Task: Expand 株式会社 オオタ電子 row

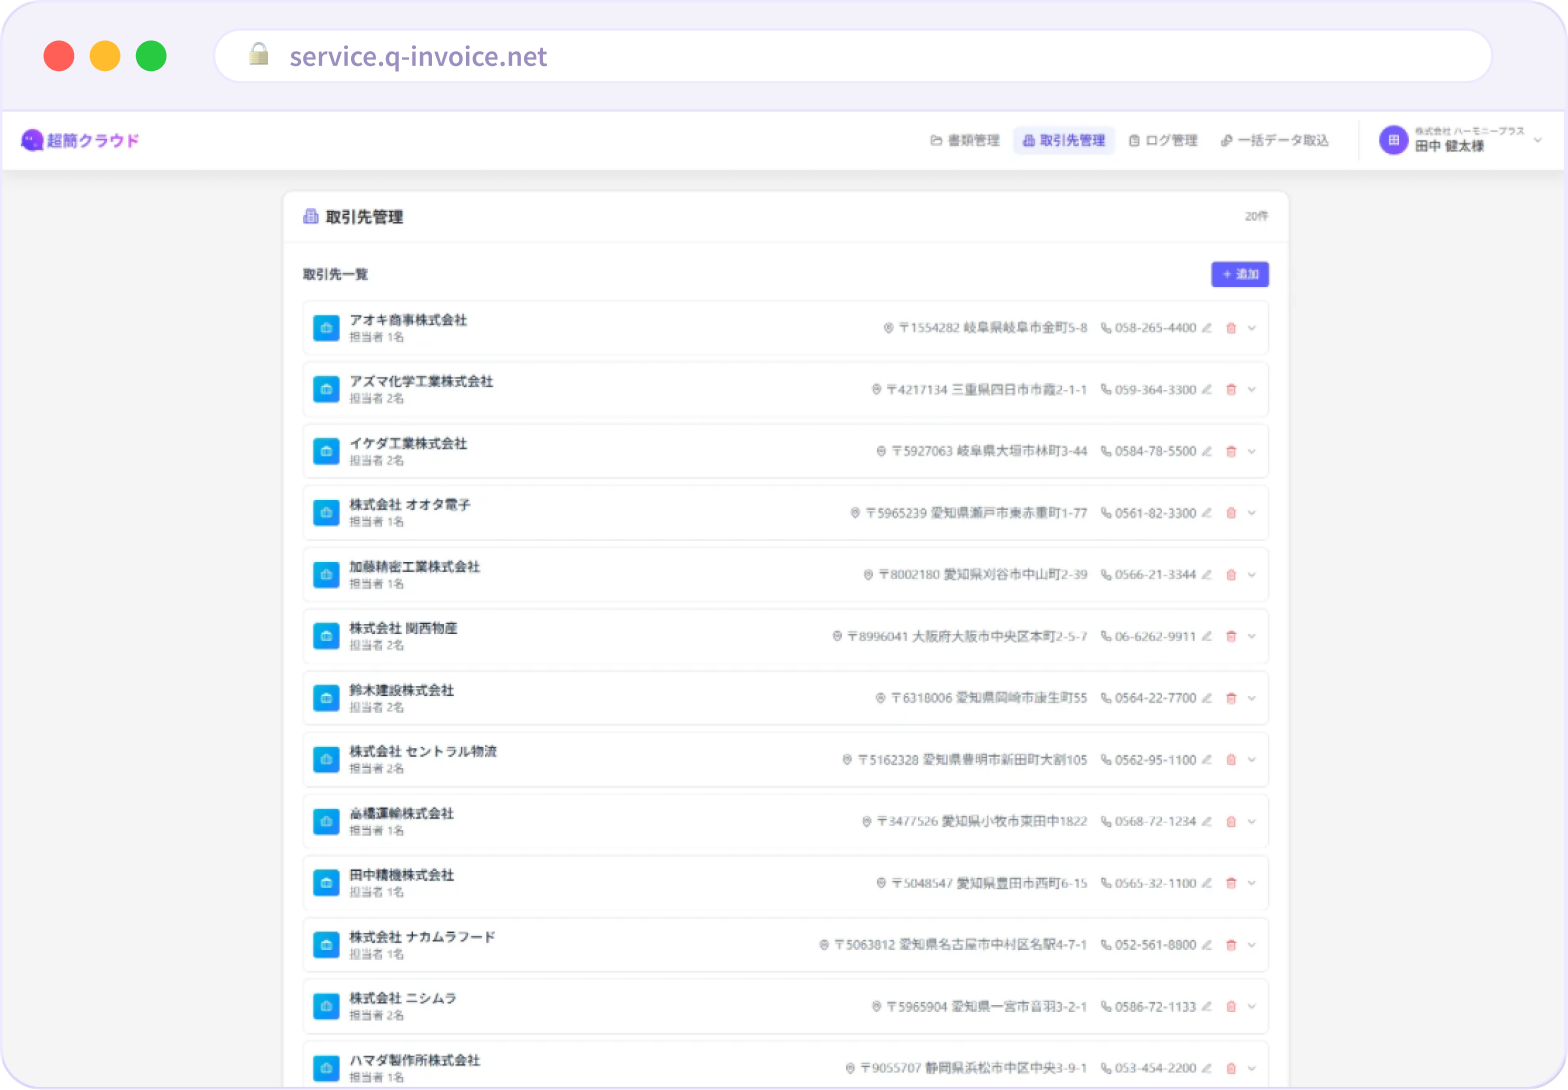Action: coord(1252,513)
